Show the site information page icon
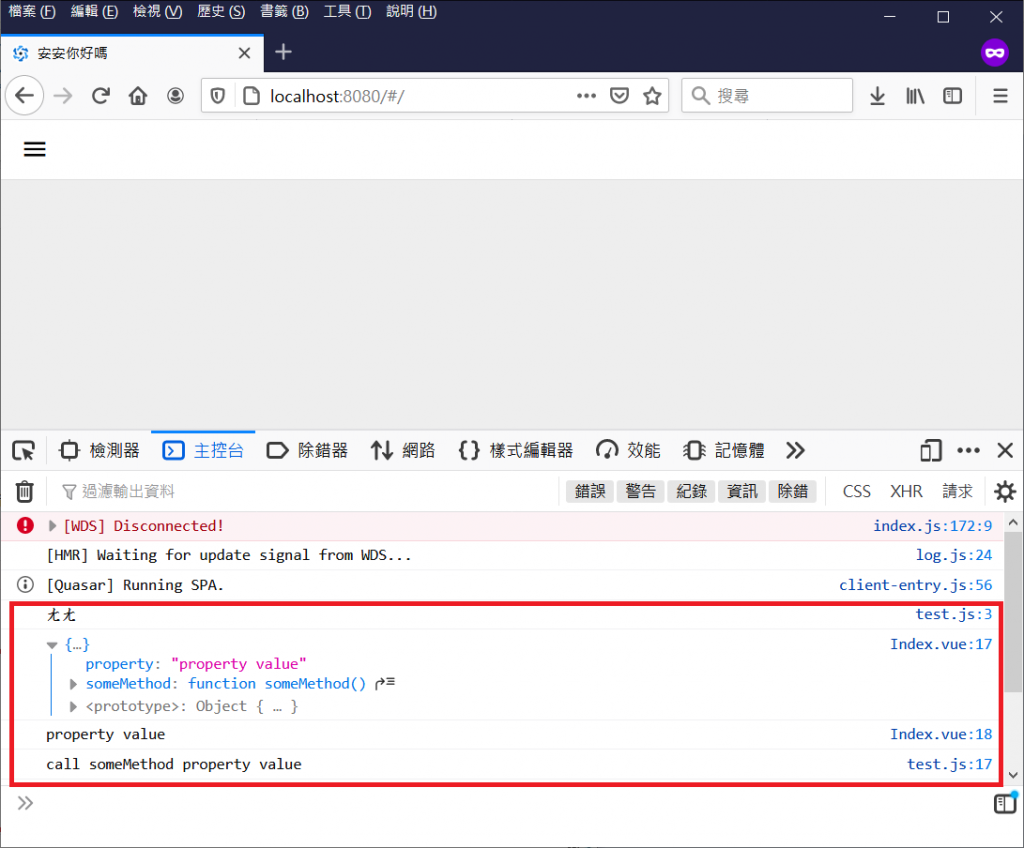The image size is (1024, 848). (x=251, y=97)
